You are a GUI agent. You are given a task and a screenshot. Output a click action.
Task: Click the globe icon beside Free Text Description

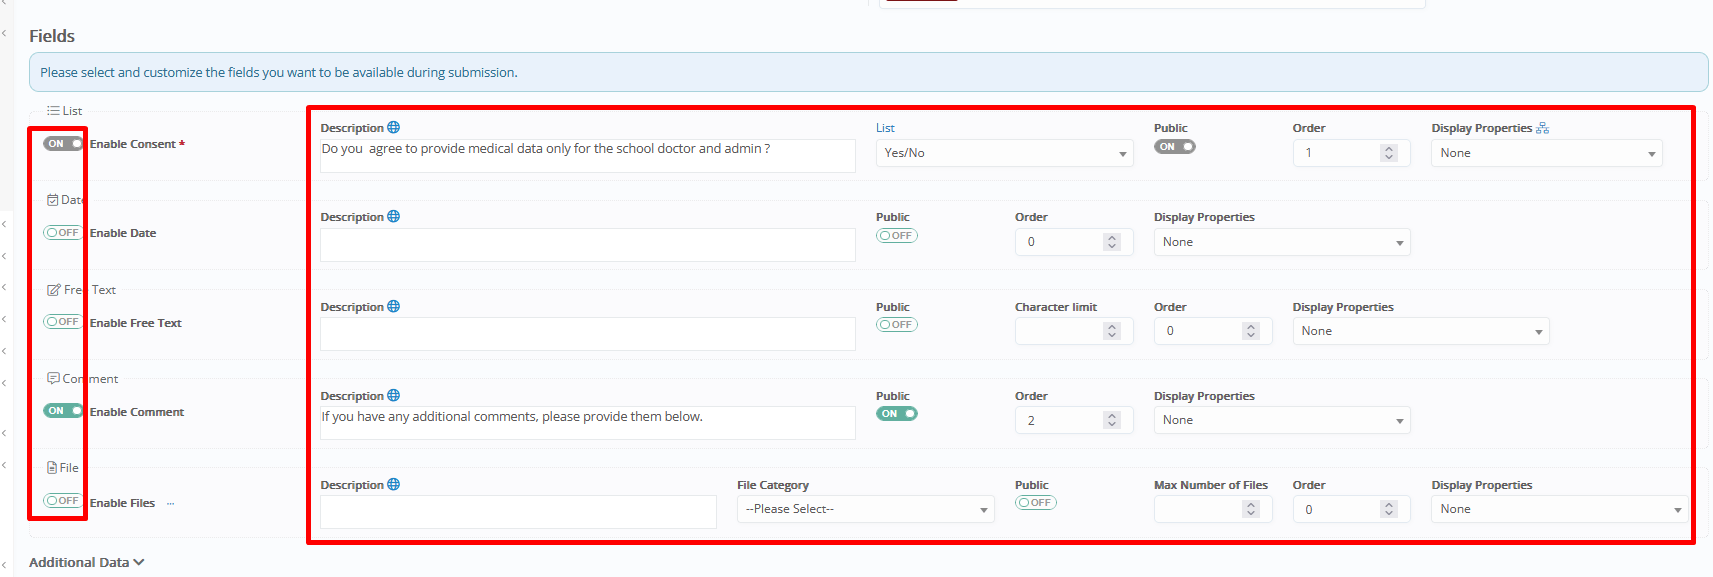click(393, 307)
